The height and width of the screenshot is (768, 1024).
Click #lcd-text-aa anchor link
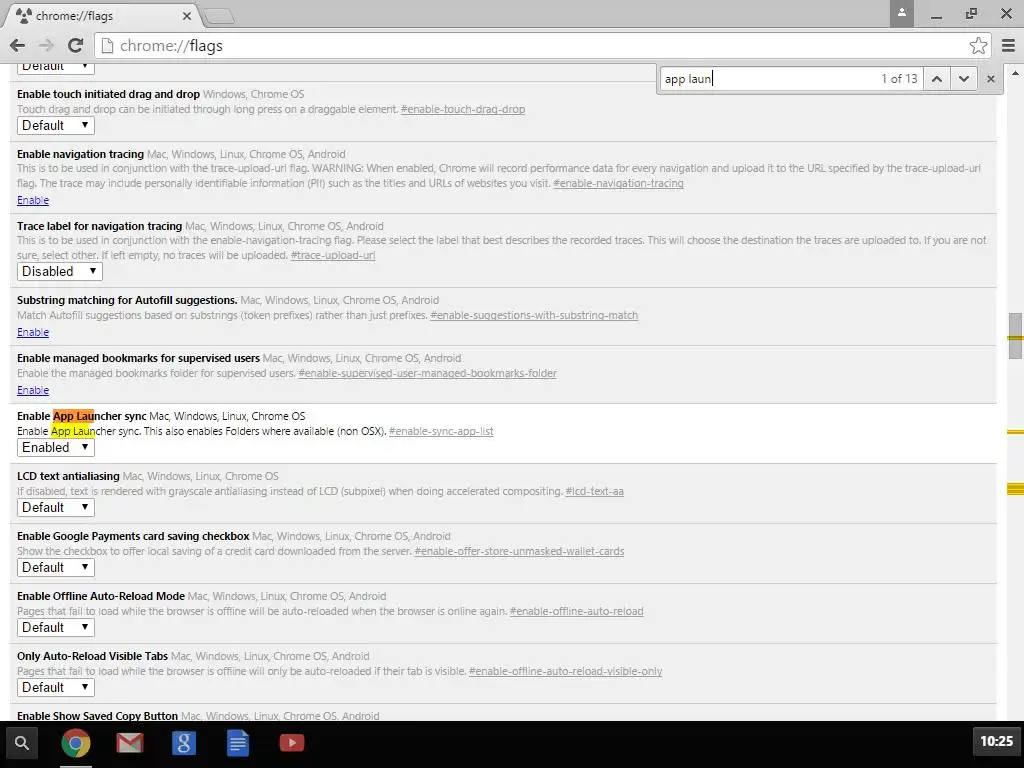595,492
